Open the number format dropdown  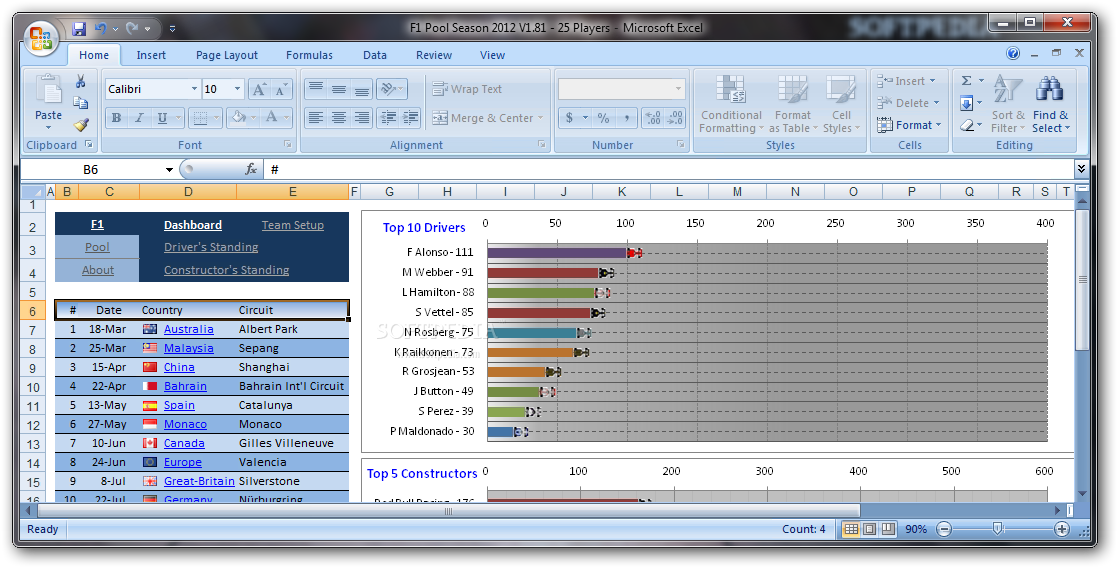coord(678,89)
